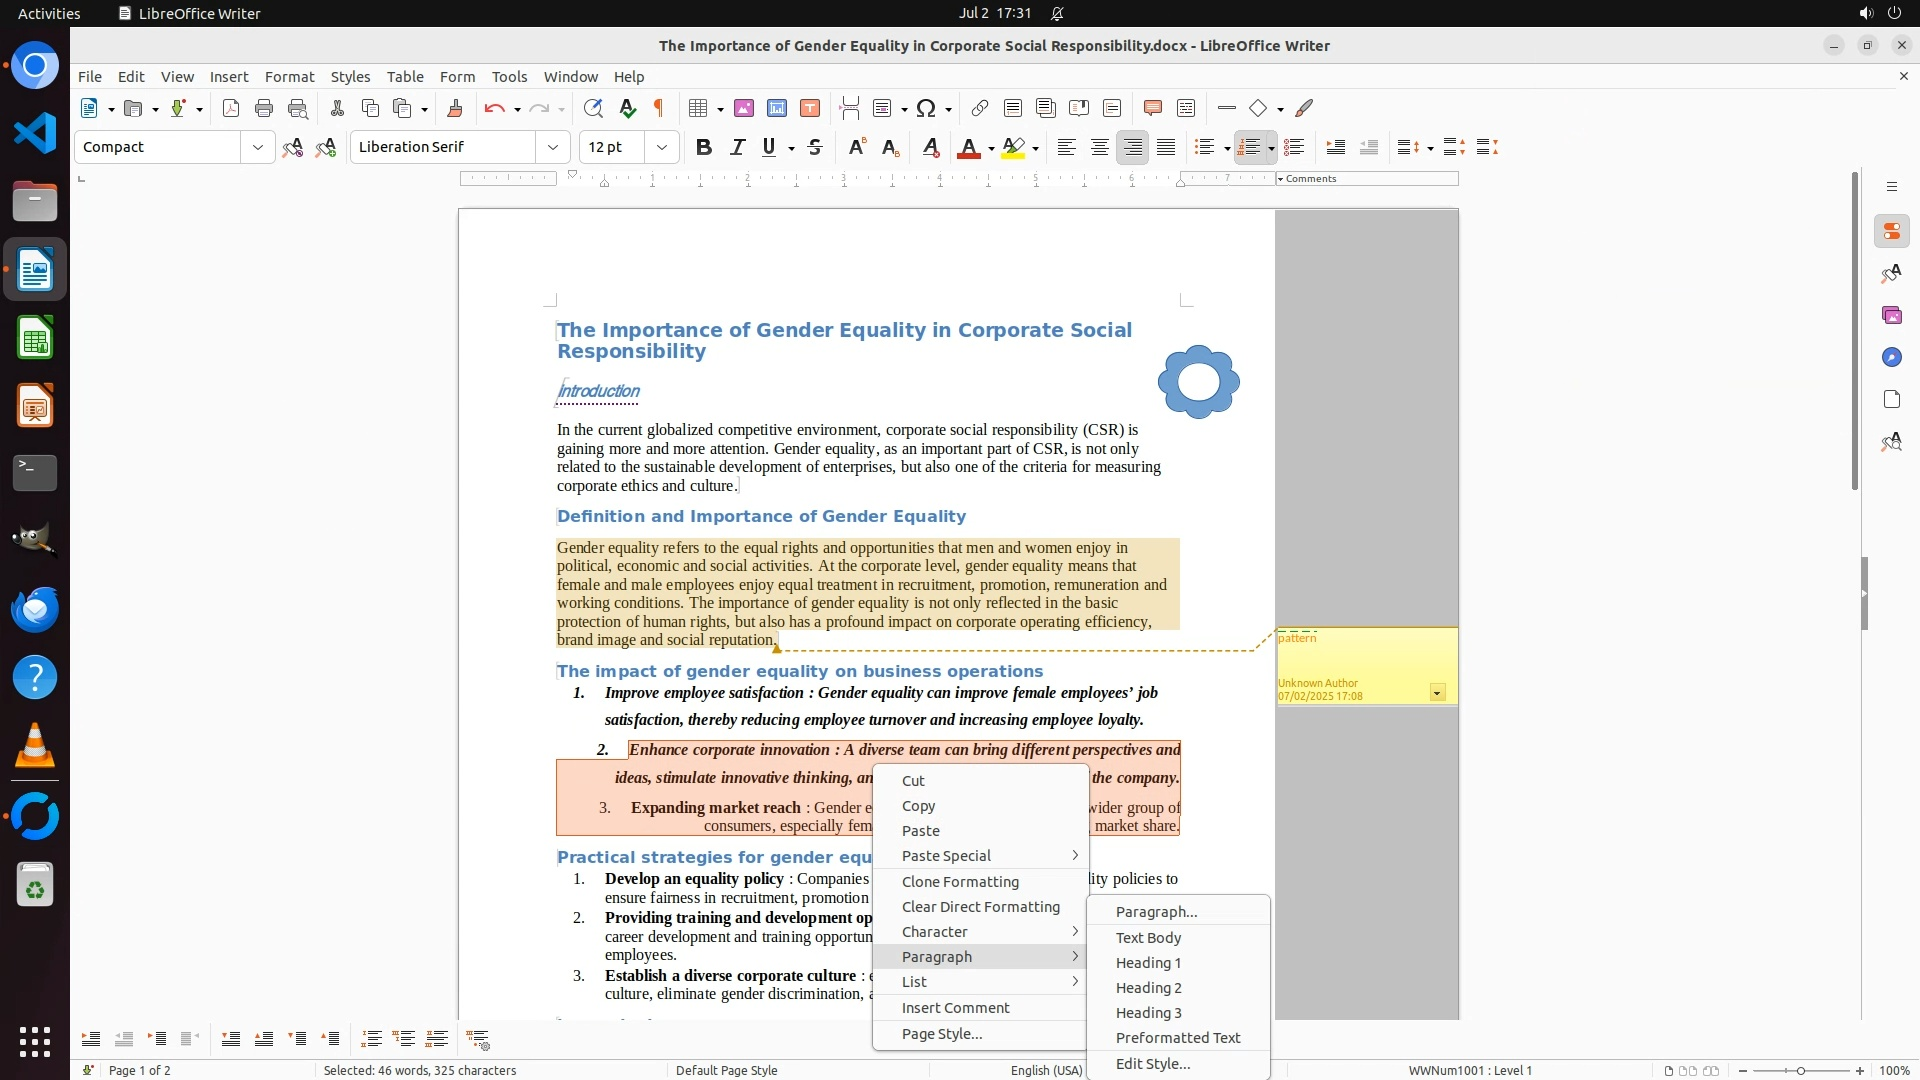This screenshot has height=1080, width=1920.
Task: Choose Clear Direct Formatting from context menu
Action: point(980,907)
